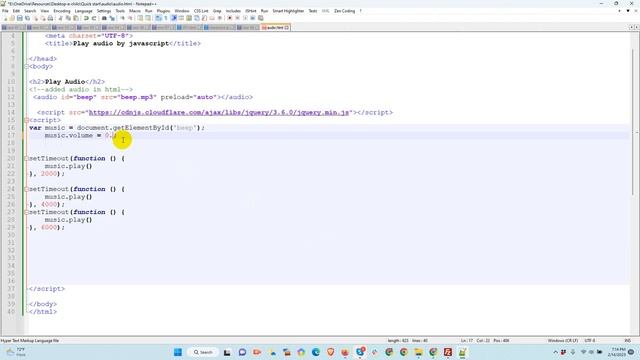Open the File menu
Screen dimensions: 640x360
tap(5, 11)
